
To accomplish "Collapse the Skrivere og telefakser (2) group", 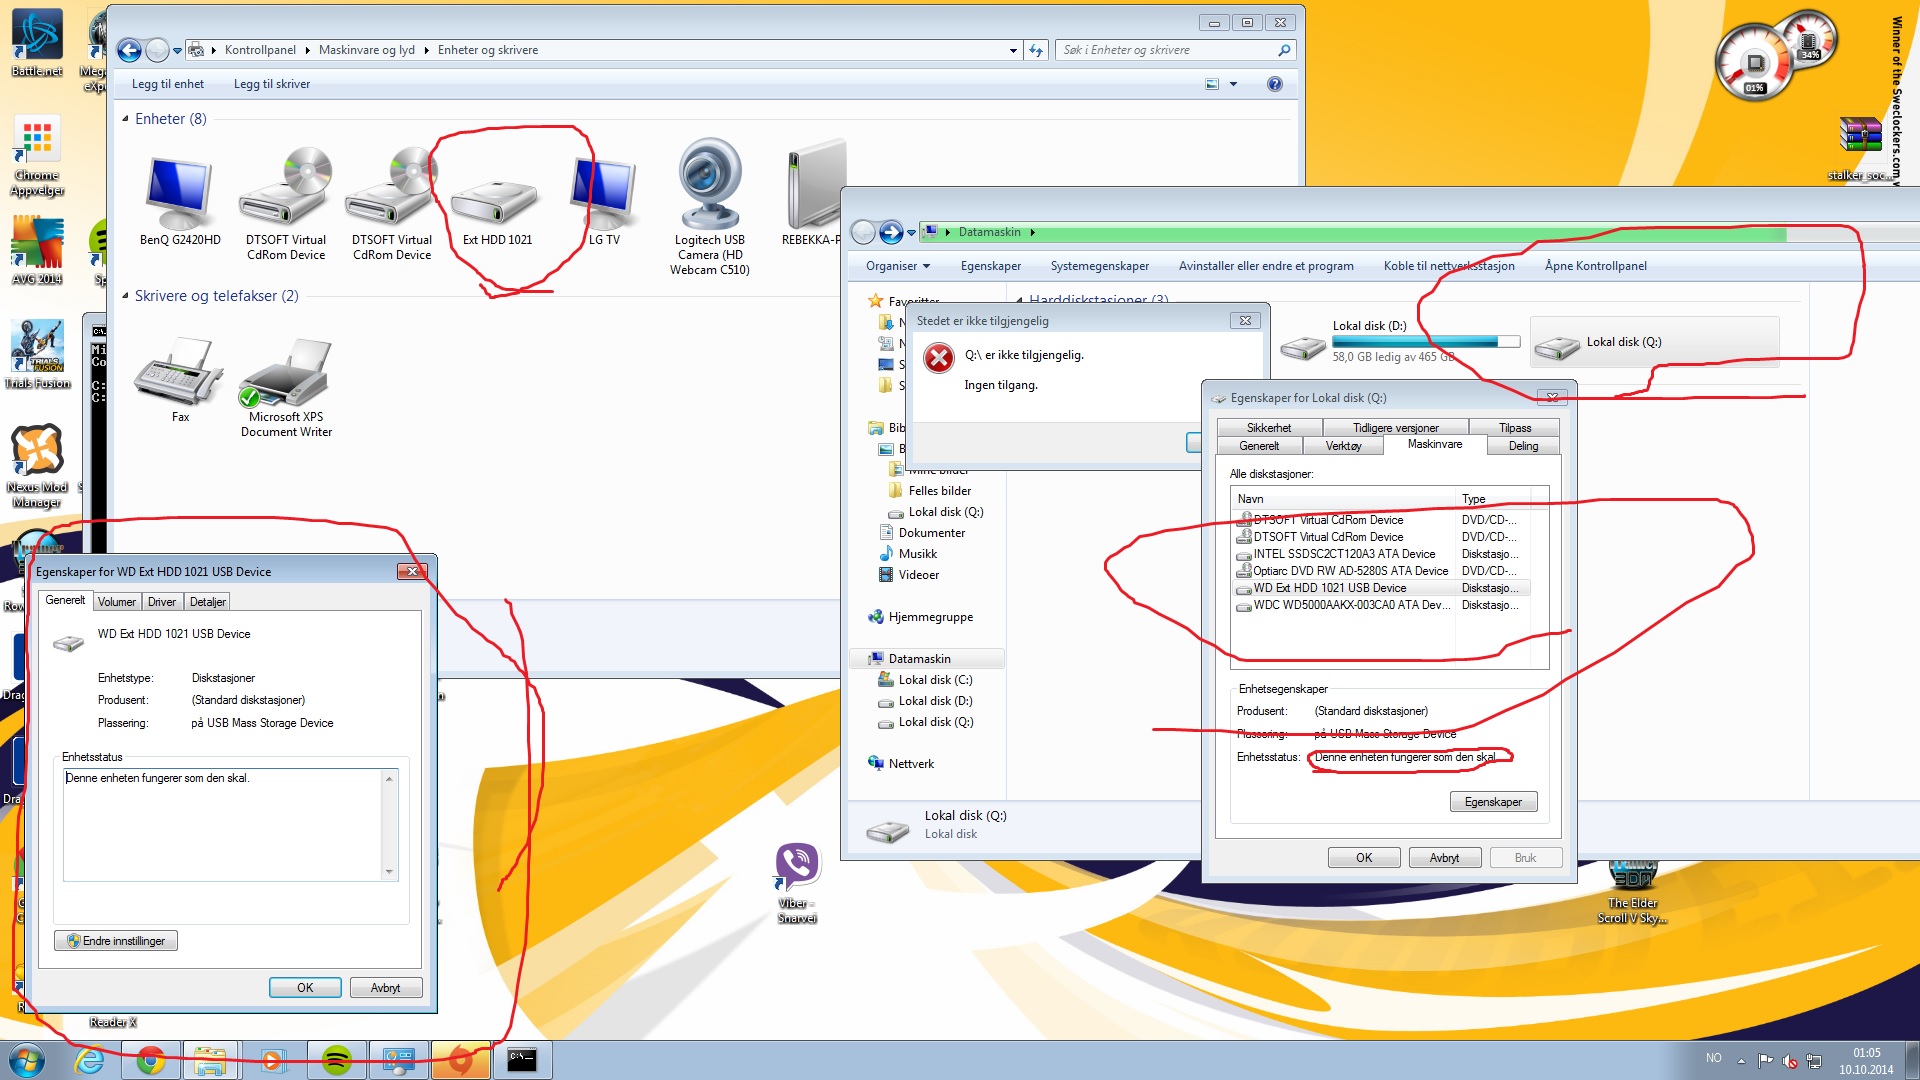I will pyautogui.click(x=125, y=296).
